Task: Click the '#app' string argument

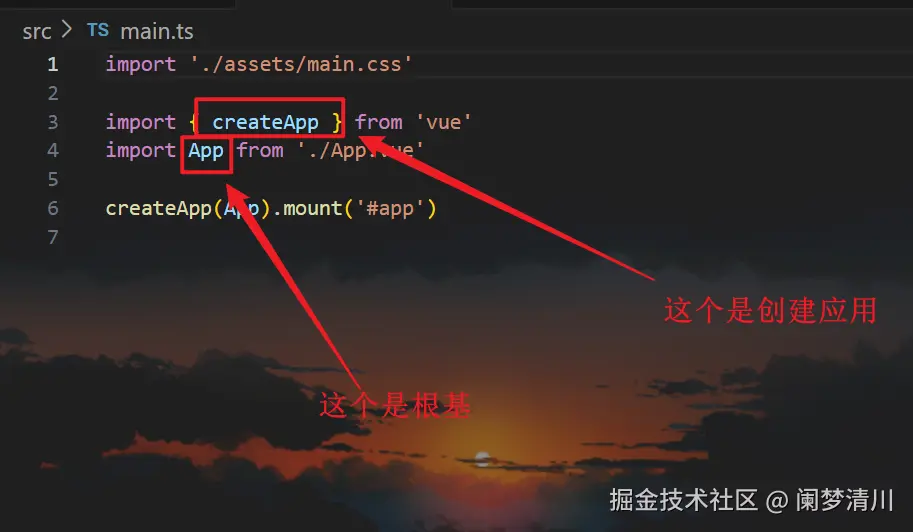Action: [390, 208]
